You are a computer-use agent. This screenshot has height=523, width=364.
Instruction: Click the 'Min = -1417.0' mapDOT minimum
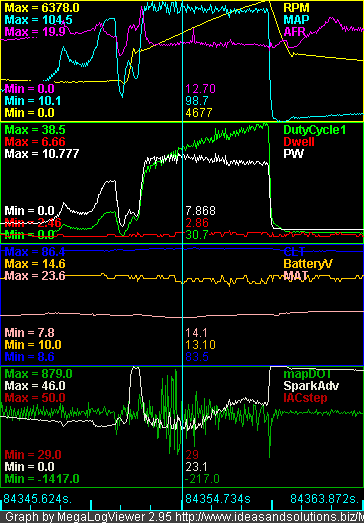point(42,479)
